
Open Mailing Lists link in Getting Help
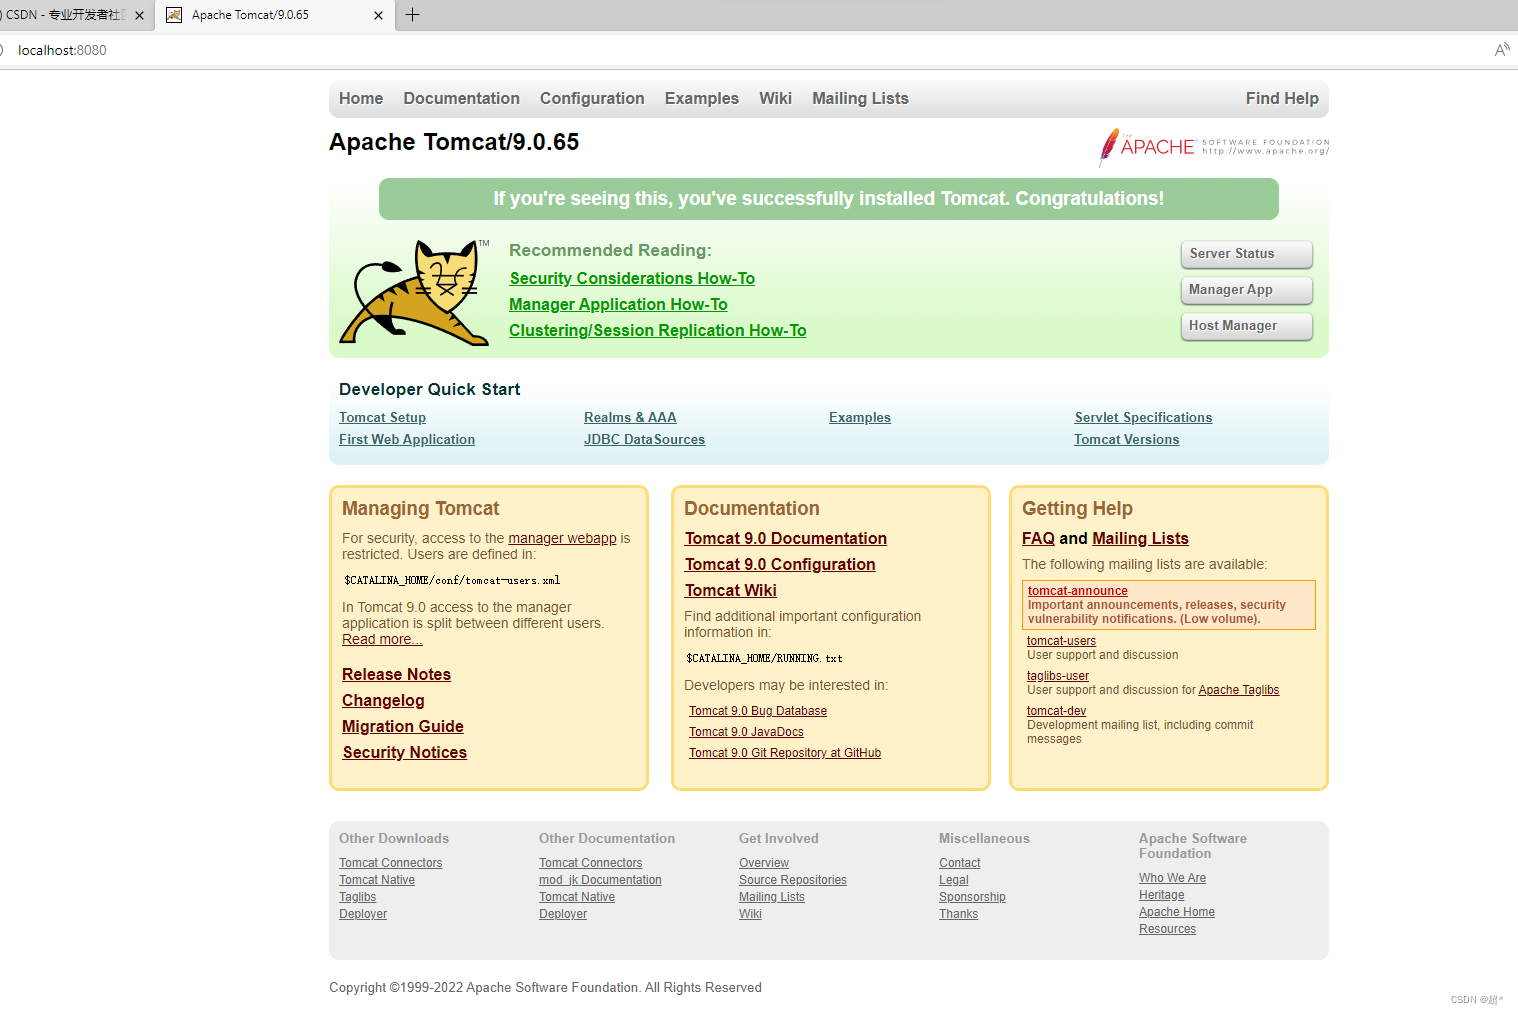[x=1140, y=538]
